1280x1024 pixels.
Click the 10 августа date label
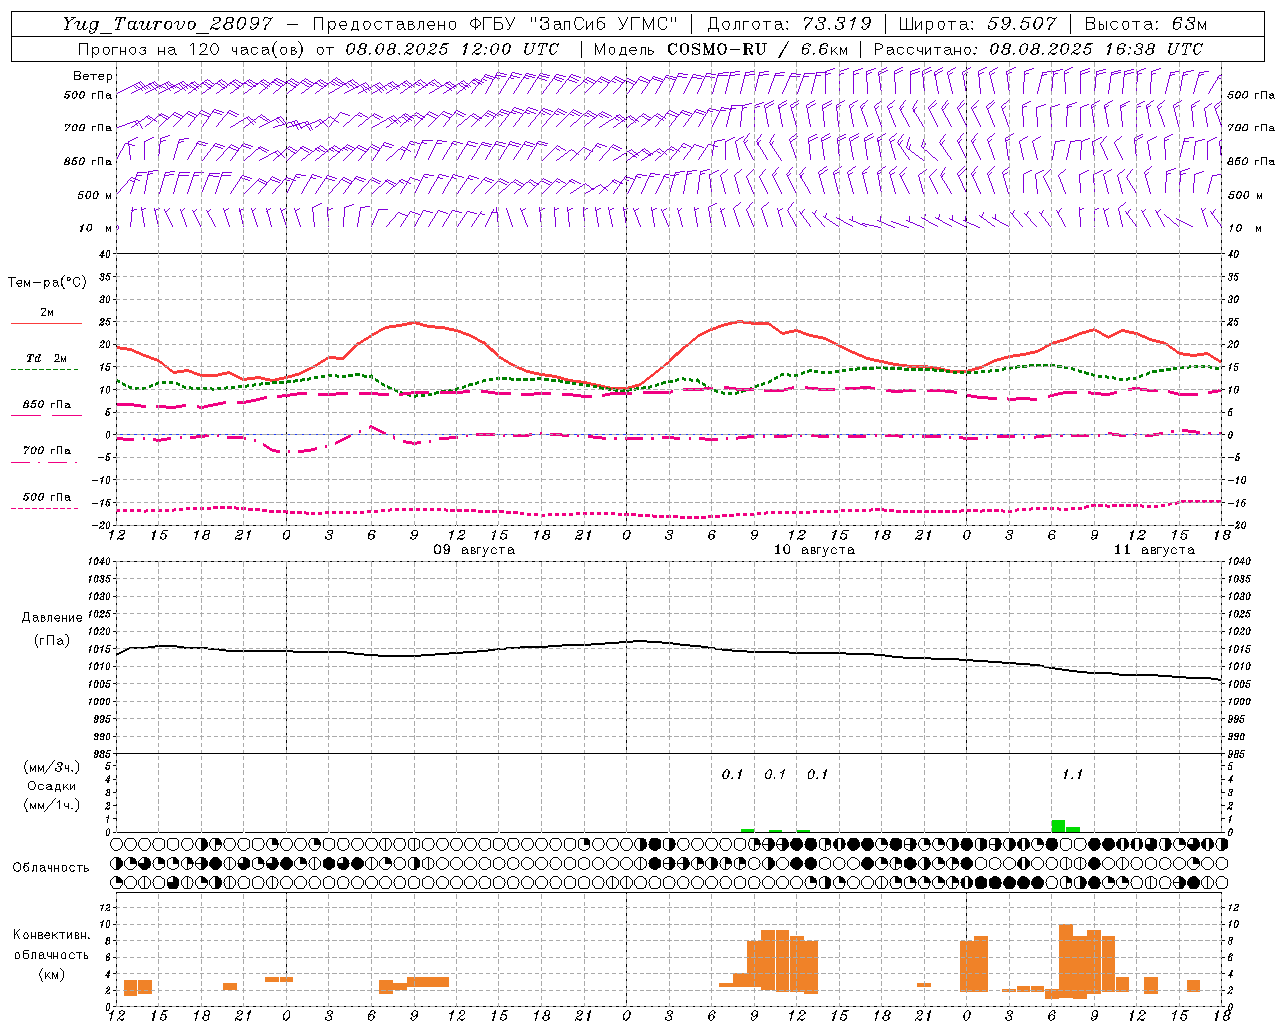pos(814,550)
